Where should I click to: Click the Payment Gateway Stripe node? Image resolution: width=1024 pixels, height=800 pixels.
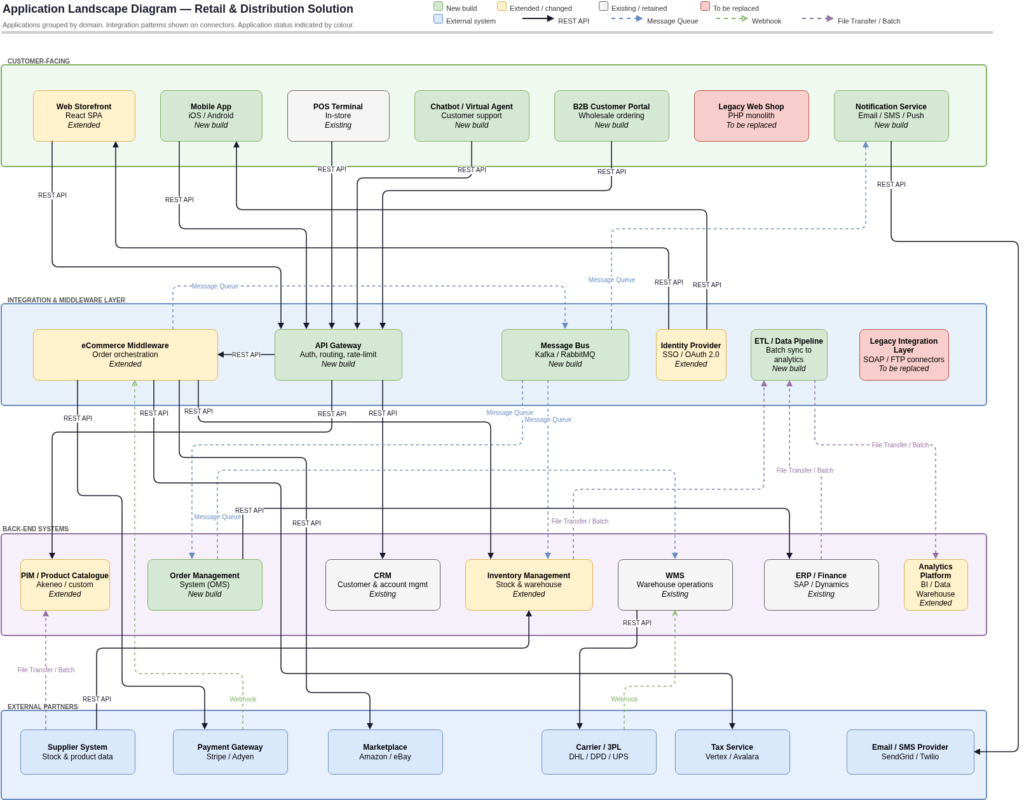coord(231,751)
